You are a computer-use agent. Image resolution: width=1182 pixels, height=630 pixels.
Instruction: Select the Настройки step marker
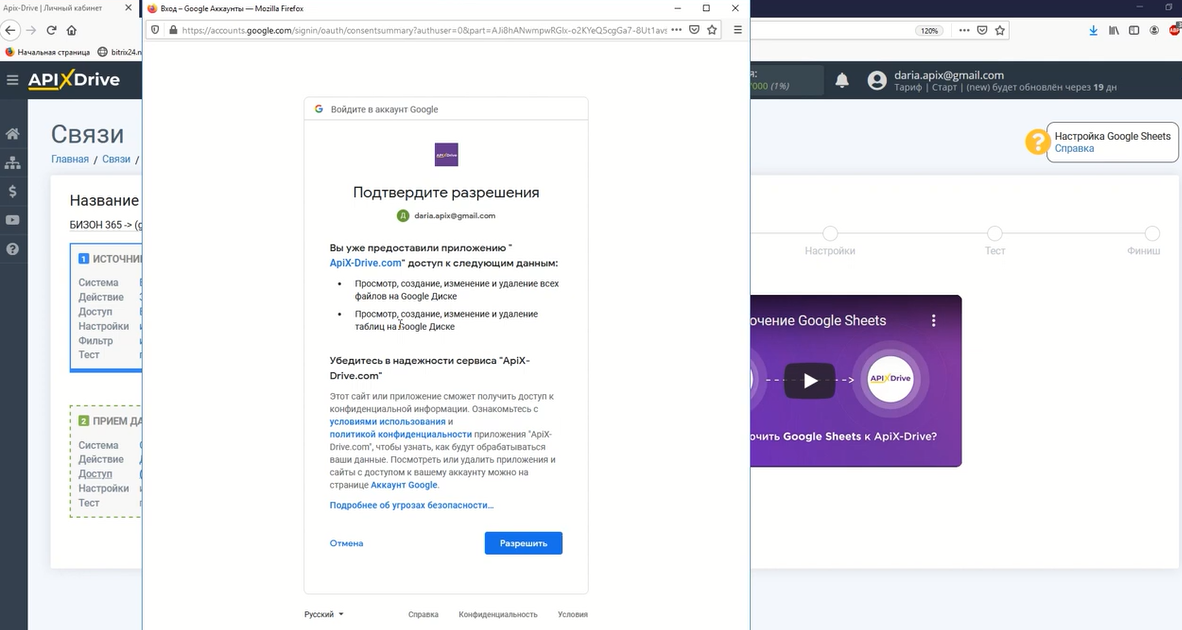[x=830, y=234]
